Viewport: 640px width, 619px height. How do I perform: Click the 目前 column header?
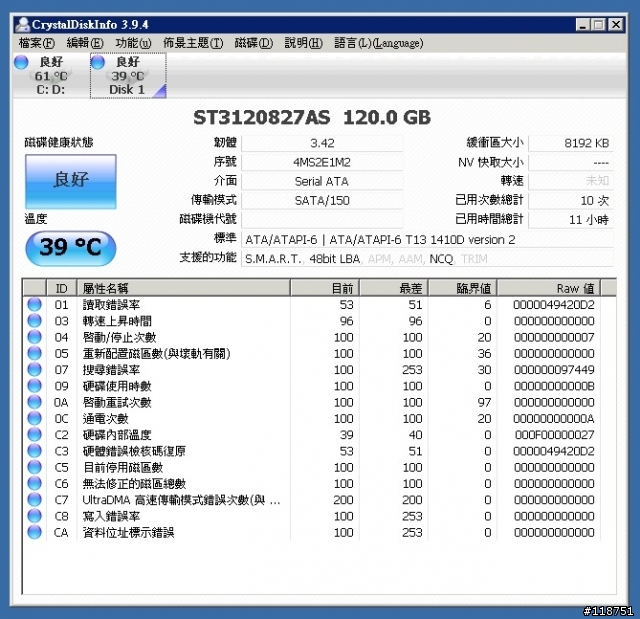(x=325, y=288)
